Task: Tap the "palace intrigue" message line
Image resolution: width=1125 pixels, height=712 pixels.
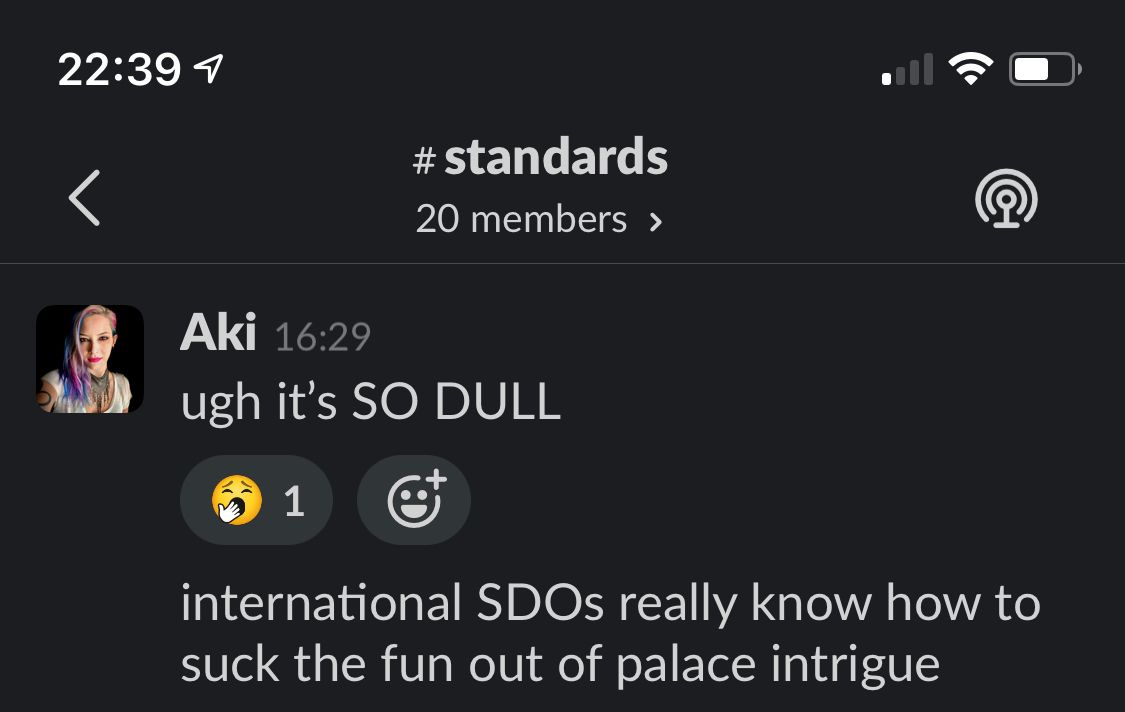Action: [560, 664]
